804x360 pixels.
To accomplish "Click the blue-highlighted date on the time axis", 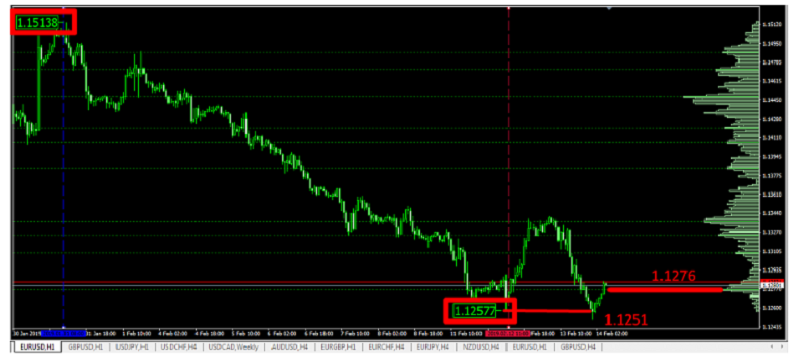I will pyautogui.click(x=63, y=333).
